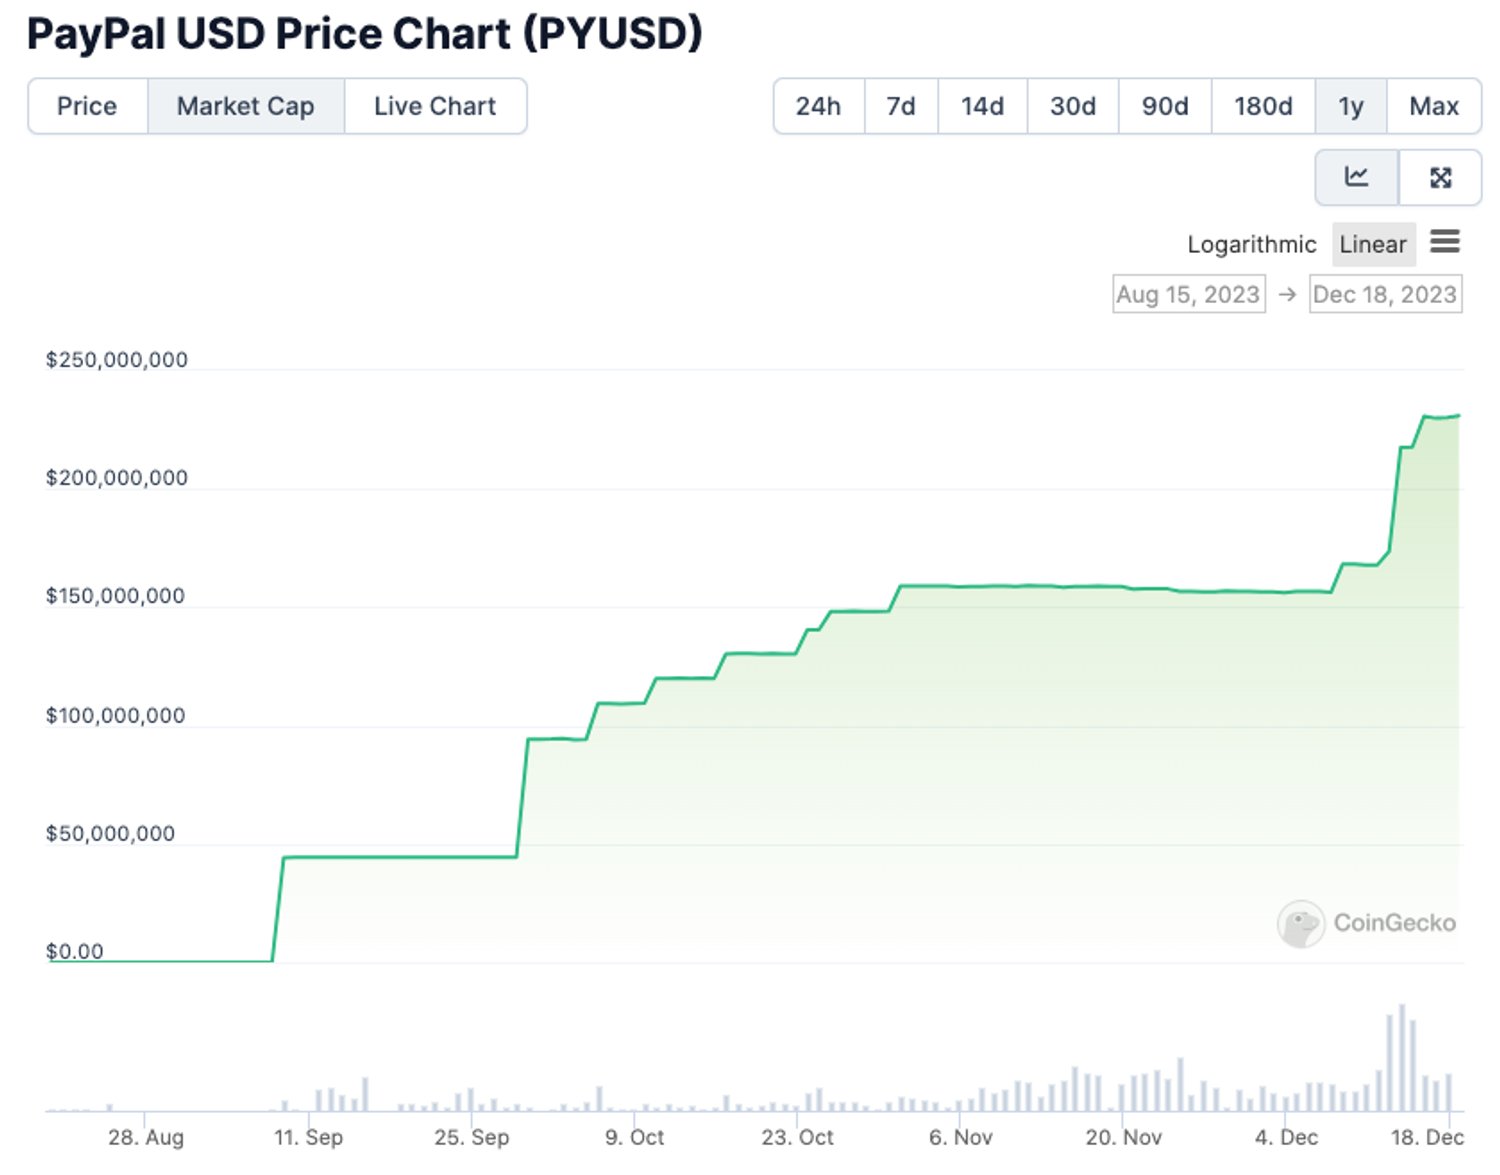Open the chart options hamburger menu

pyautogui.click(x=1447, y=243)
